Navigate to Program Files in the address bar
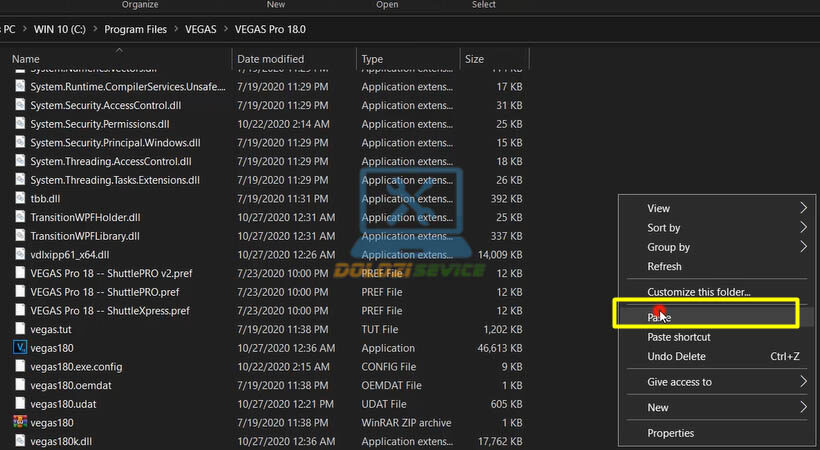This screenshot has height=450, width=820. coord(135,29)
